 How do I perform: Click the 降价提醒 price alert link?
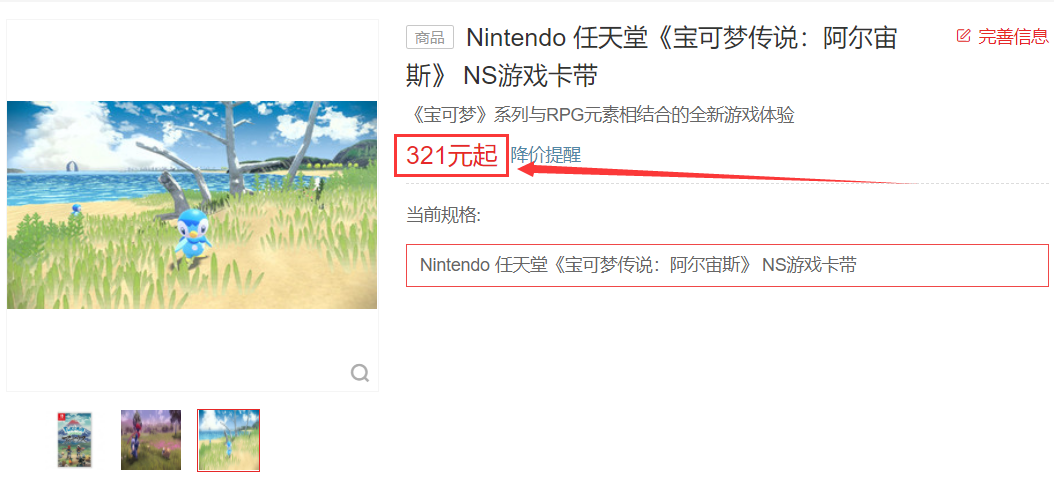pos(545,155)
